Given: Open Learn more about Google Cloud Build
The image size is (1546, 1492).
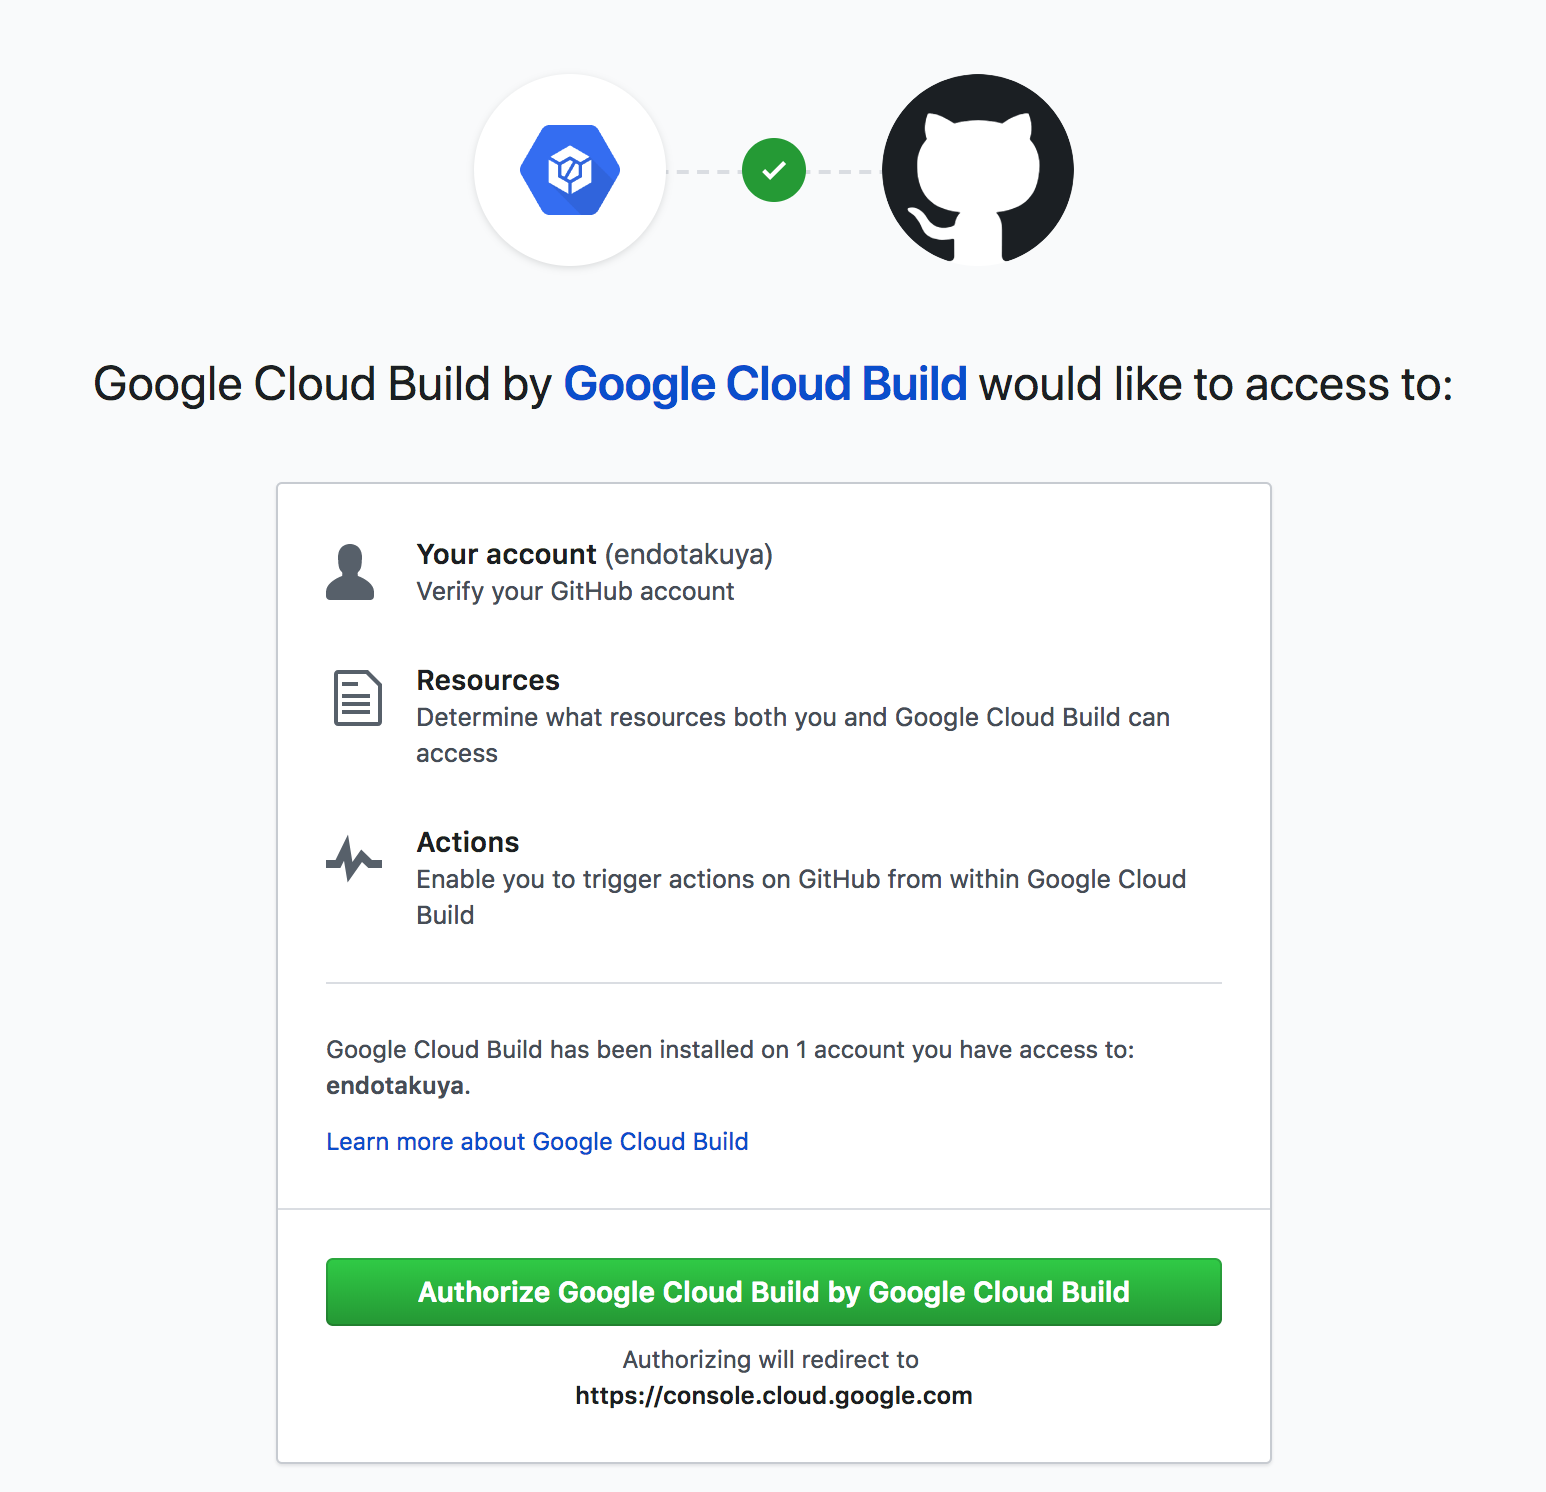Looking at the screenshot, I should coord(537,1141).
